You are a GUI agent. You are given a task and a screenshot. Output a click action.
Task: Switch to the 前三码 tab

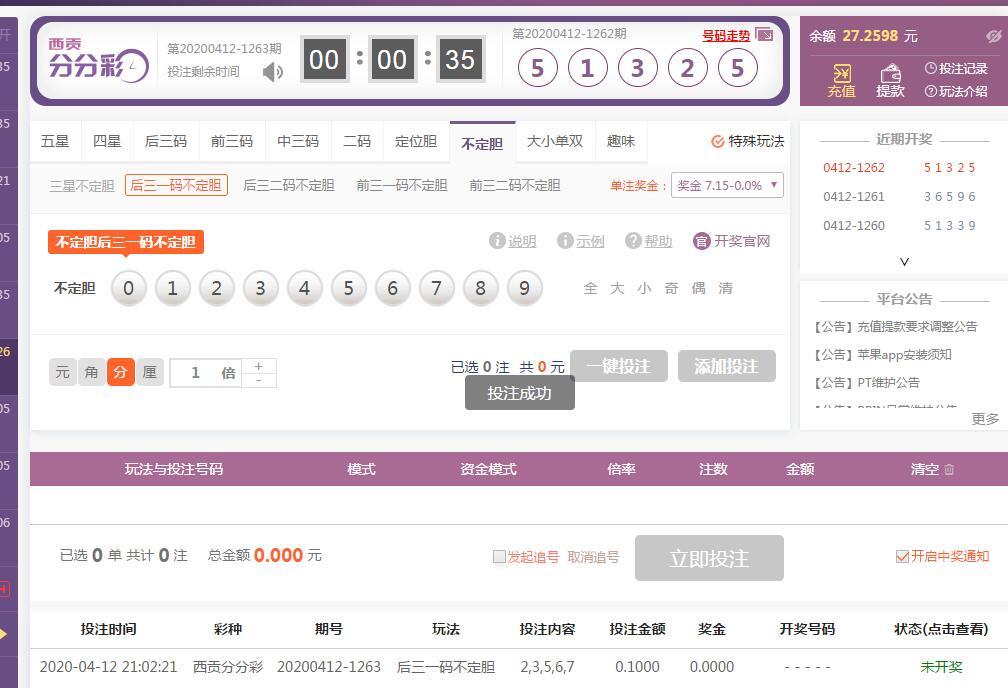pyautogui.click(x=232, y=141)
